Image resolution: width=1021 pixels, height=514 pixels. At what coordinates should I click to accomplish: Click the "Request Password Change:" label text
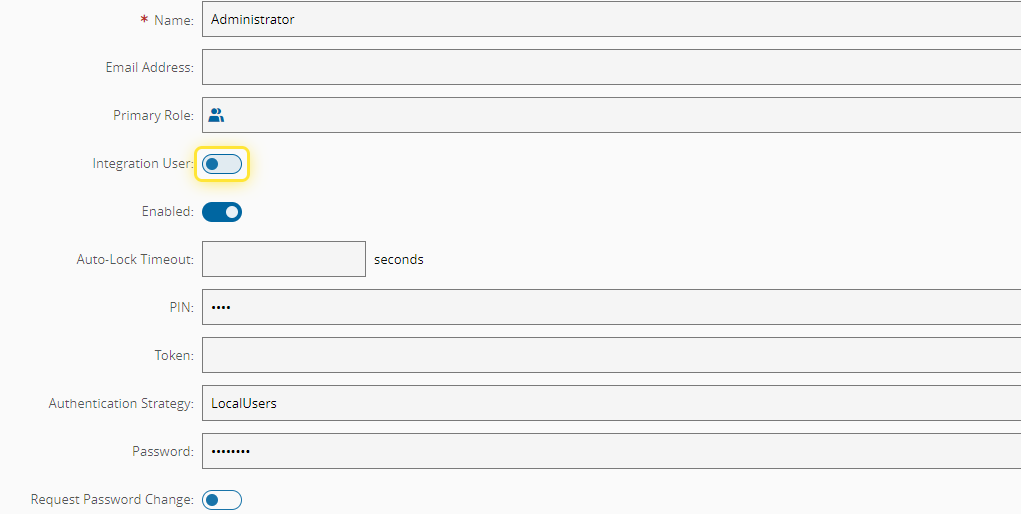112,500
